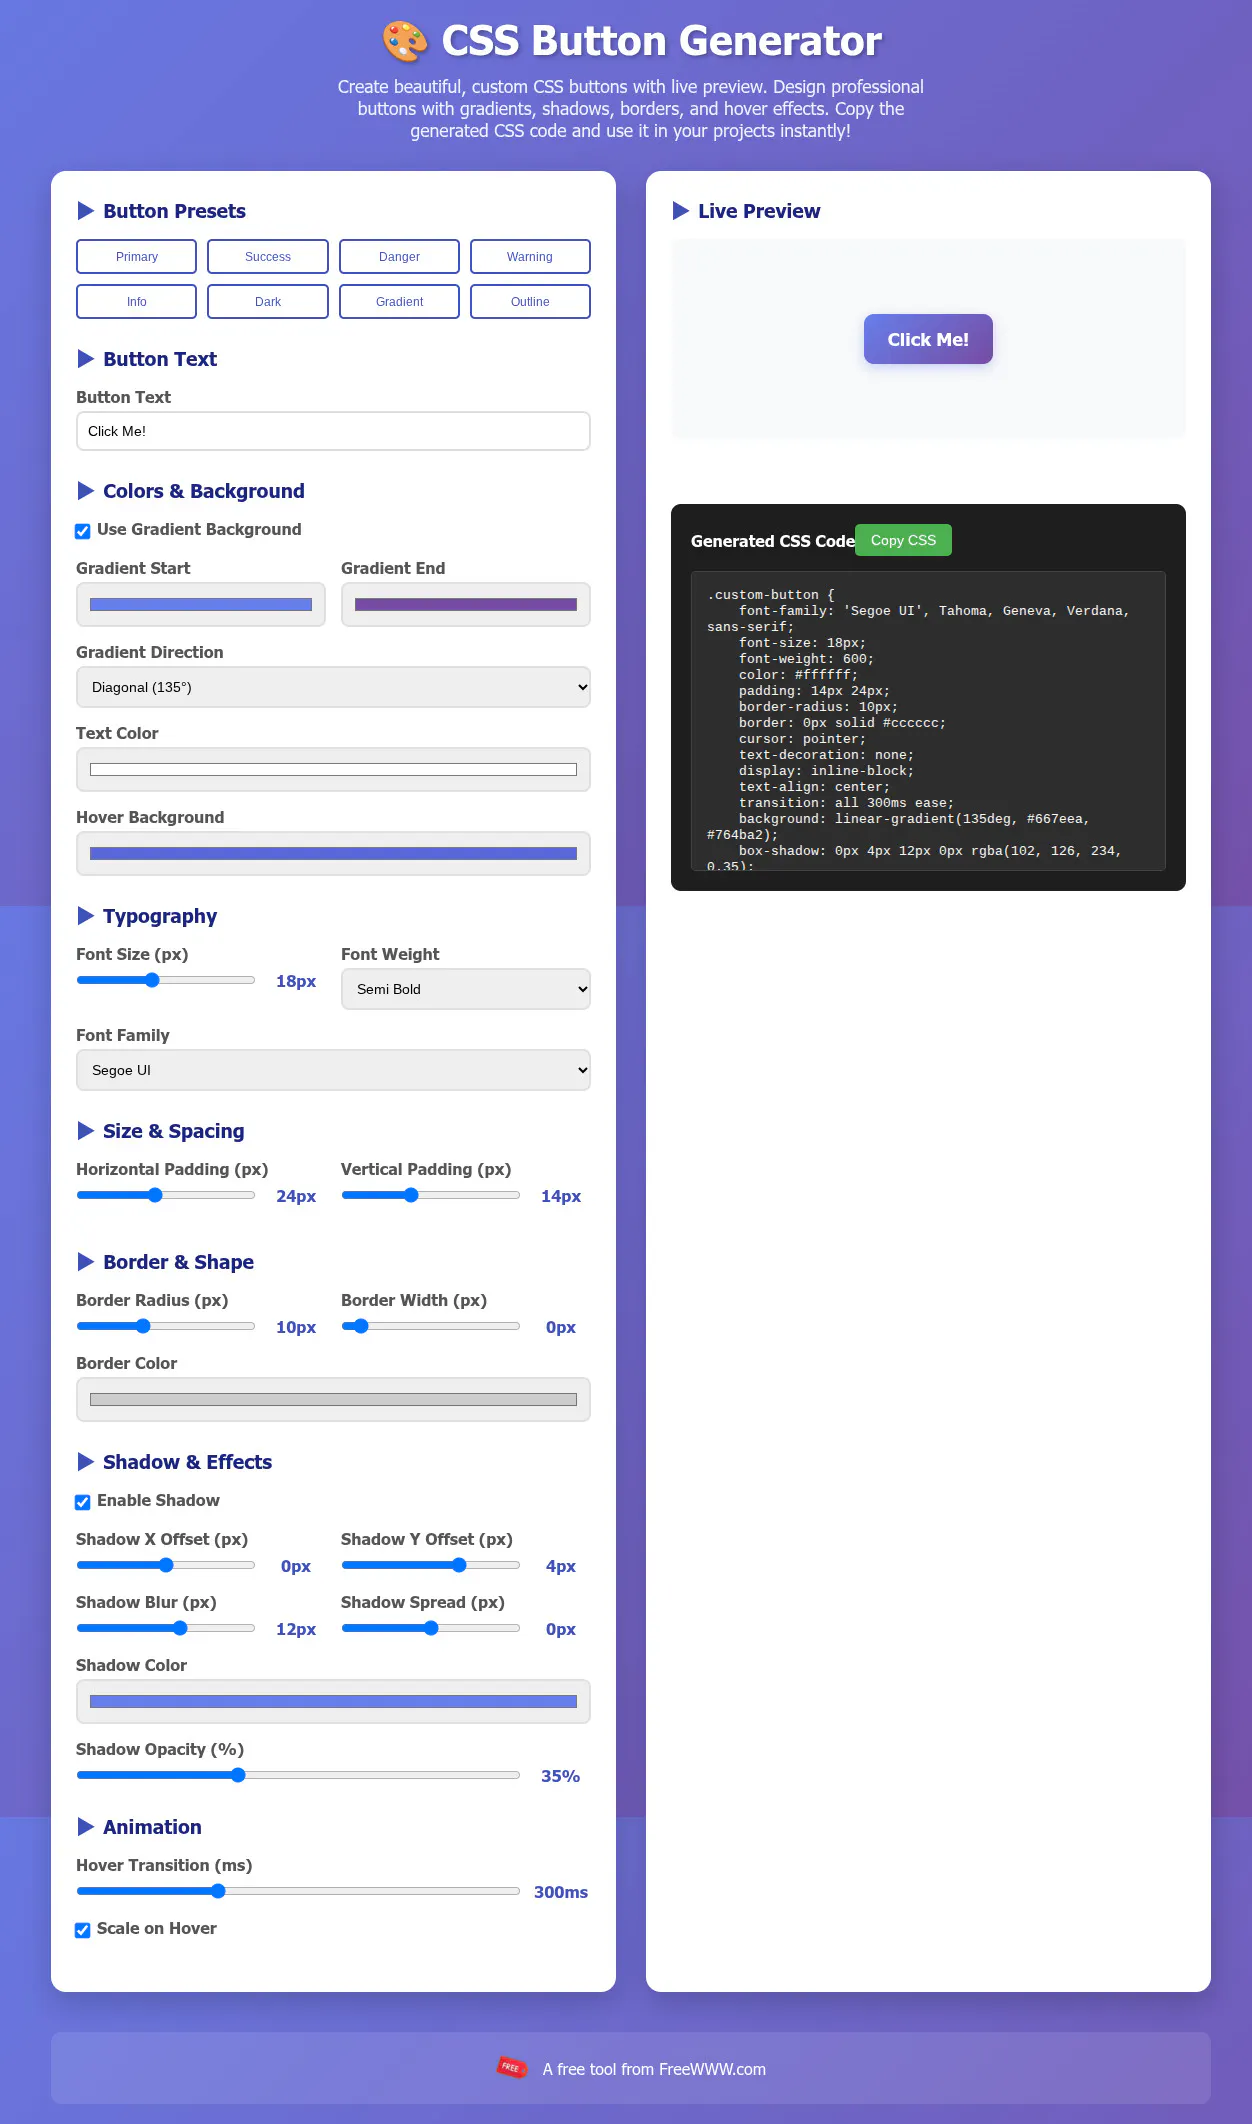Click the '300ms' hover transition value
Screen dimensions: 1252x2124
coord(560,1892)
